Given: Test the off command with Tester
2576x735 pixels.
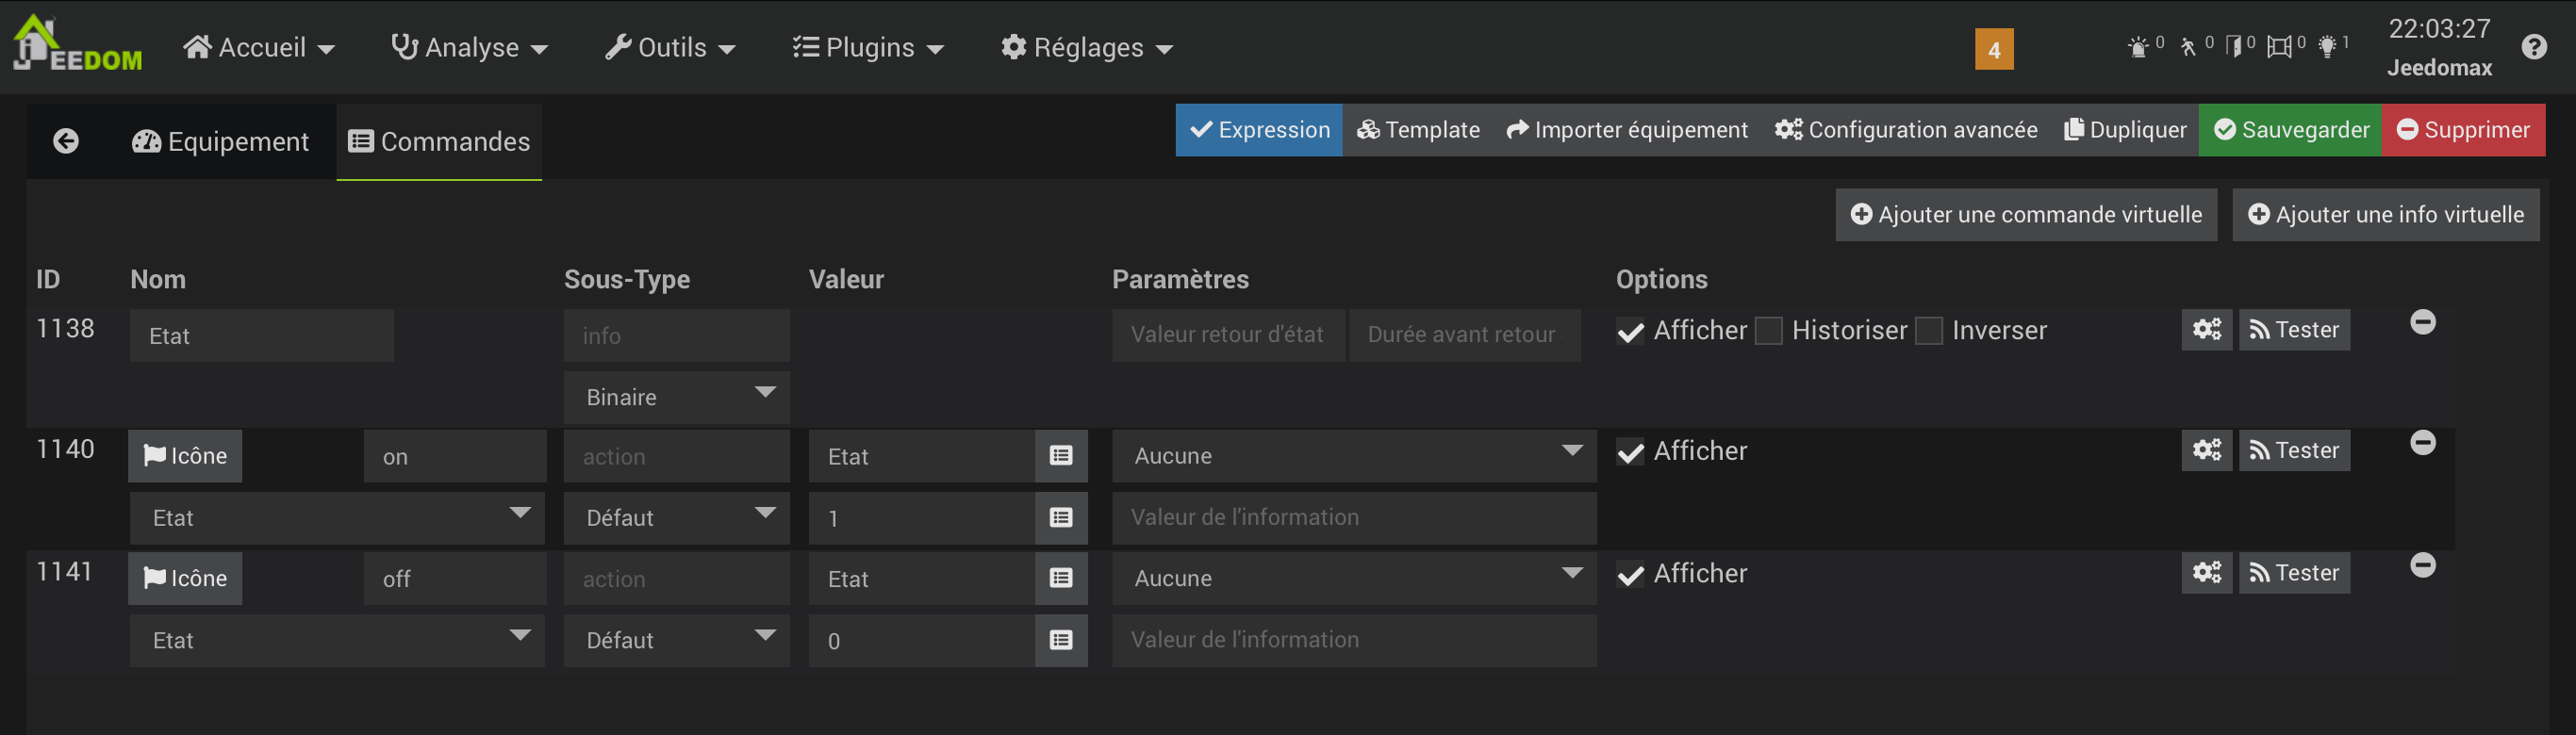Looking at the screenshot, I should point(2294,573).
